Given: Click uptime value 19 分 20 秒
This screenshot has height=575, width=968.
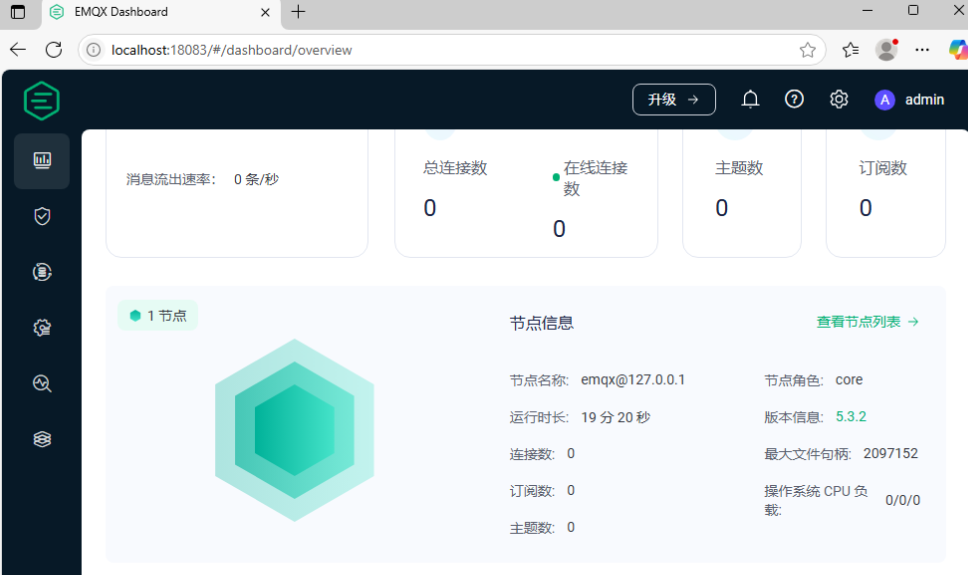Looking at the screenshot, I should [x=615, y=418].
